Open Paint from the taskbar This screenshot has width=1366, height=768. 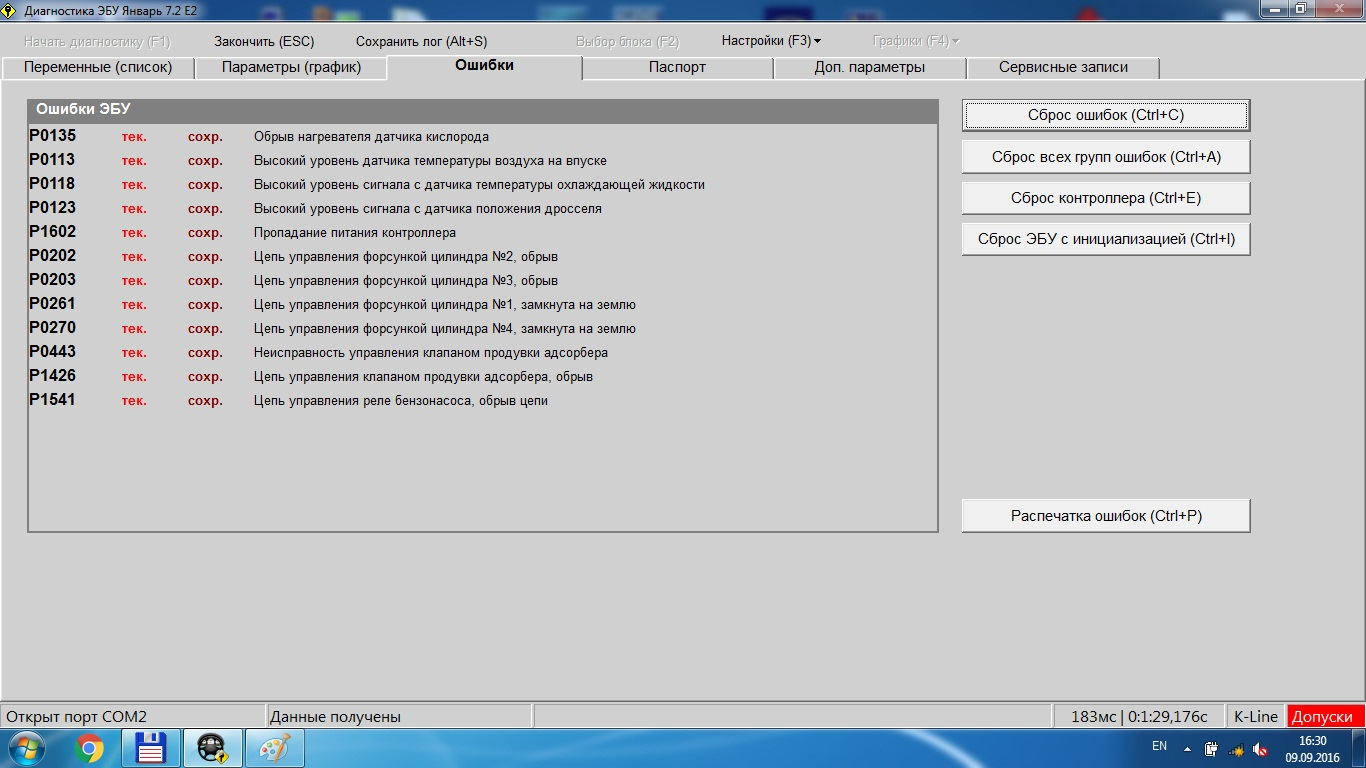[x=273, y=748]
